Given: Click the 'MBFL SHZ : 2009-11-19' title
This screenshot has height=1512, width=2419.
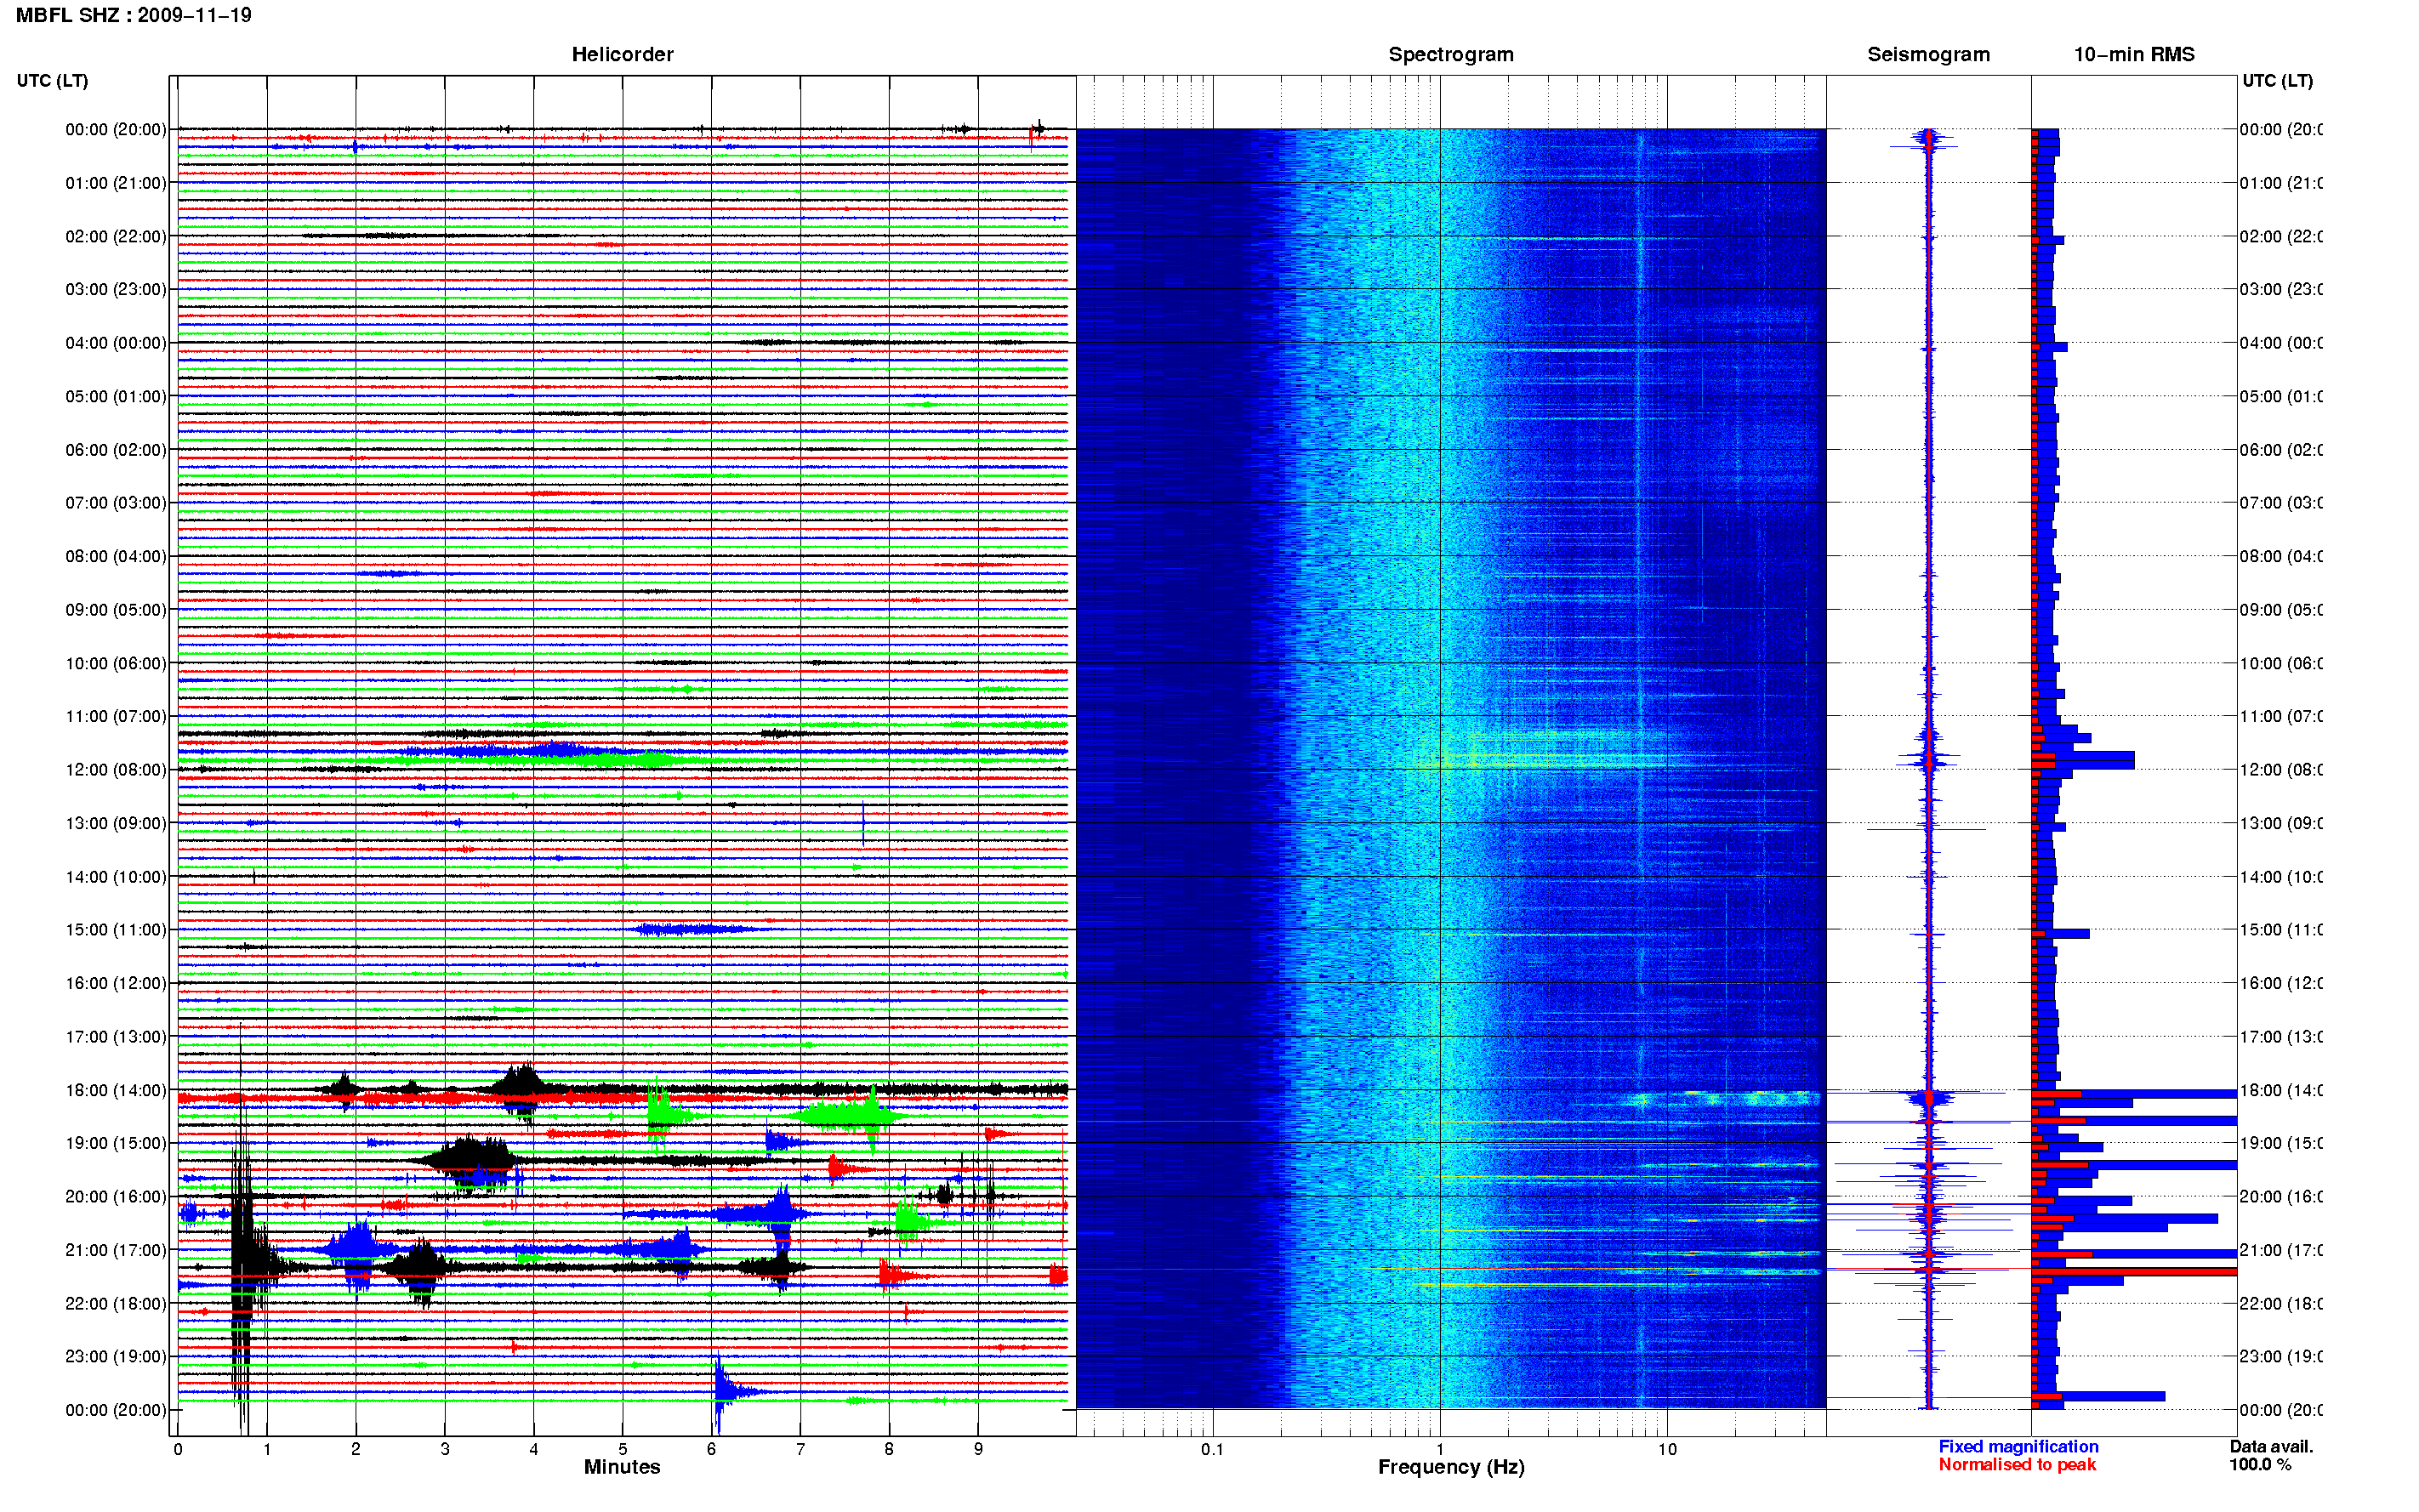Looking at the screenshot, I should coord(134,15).
